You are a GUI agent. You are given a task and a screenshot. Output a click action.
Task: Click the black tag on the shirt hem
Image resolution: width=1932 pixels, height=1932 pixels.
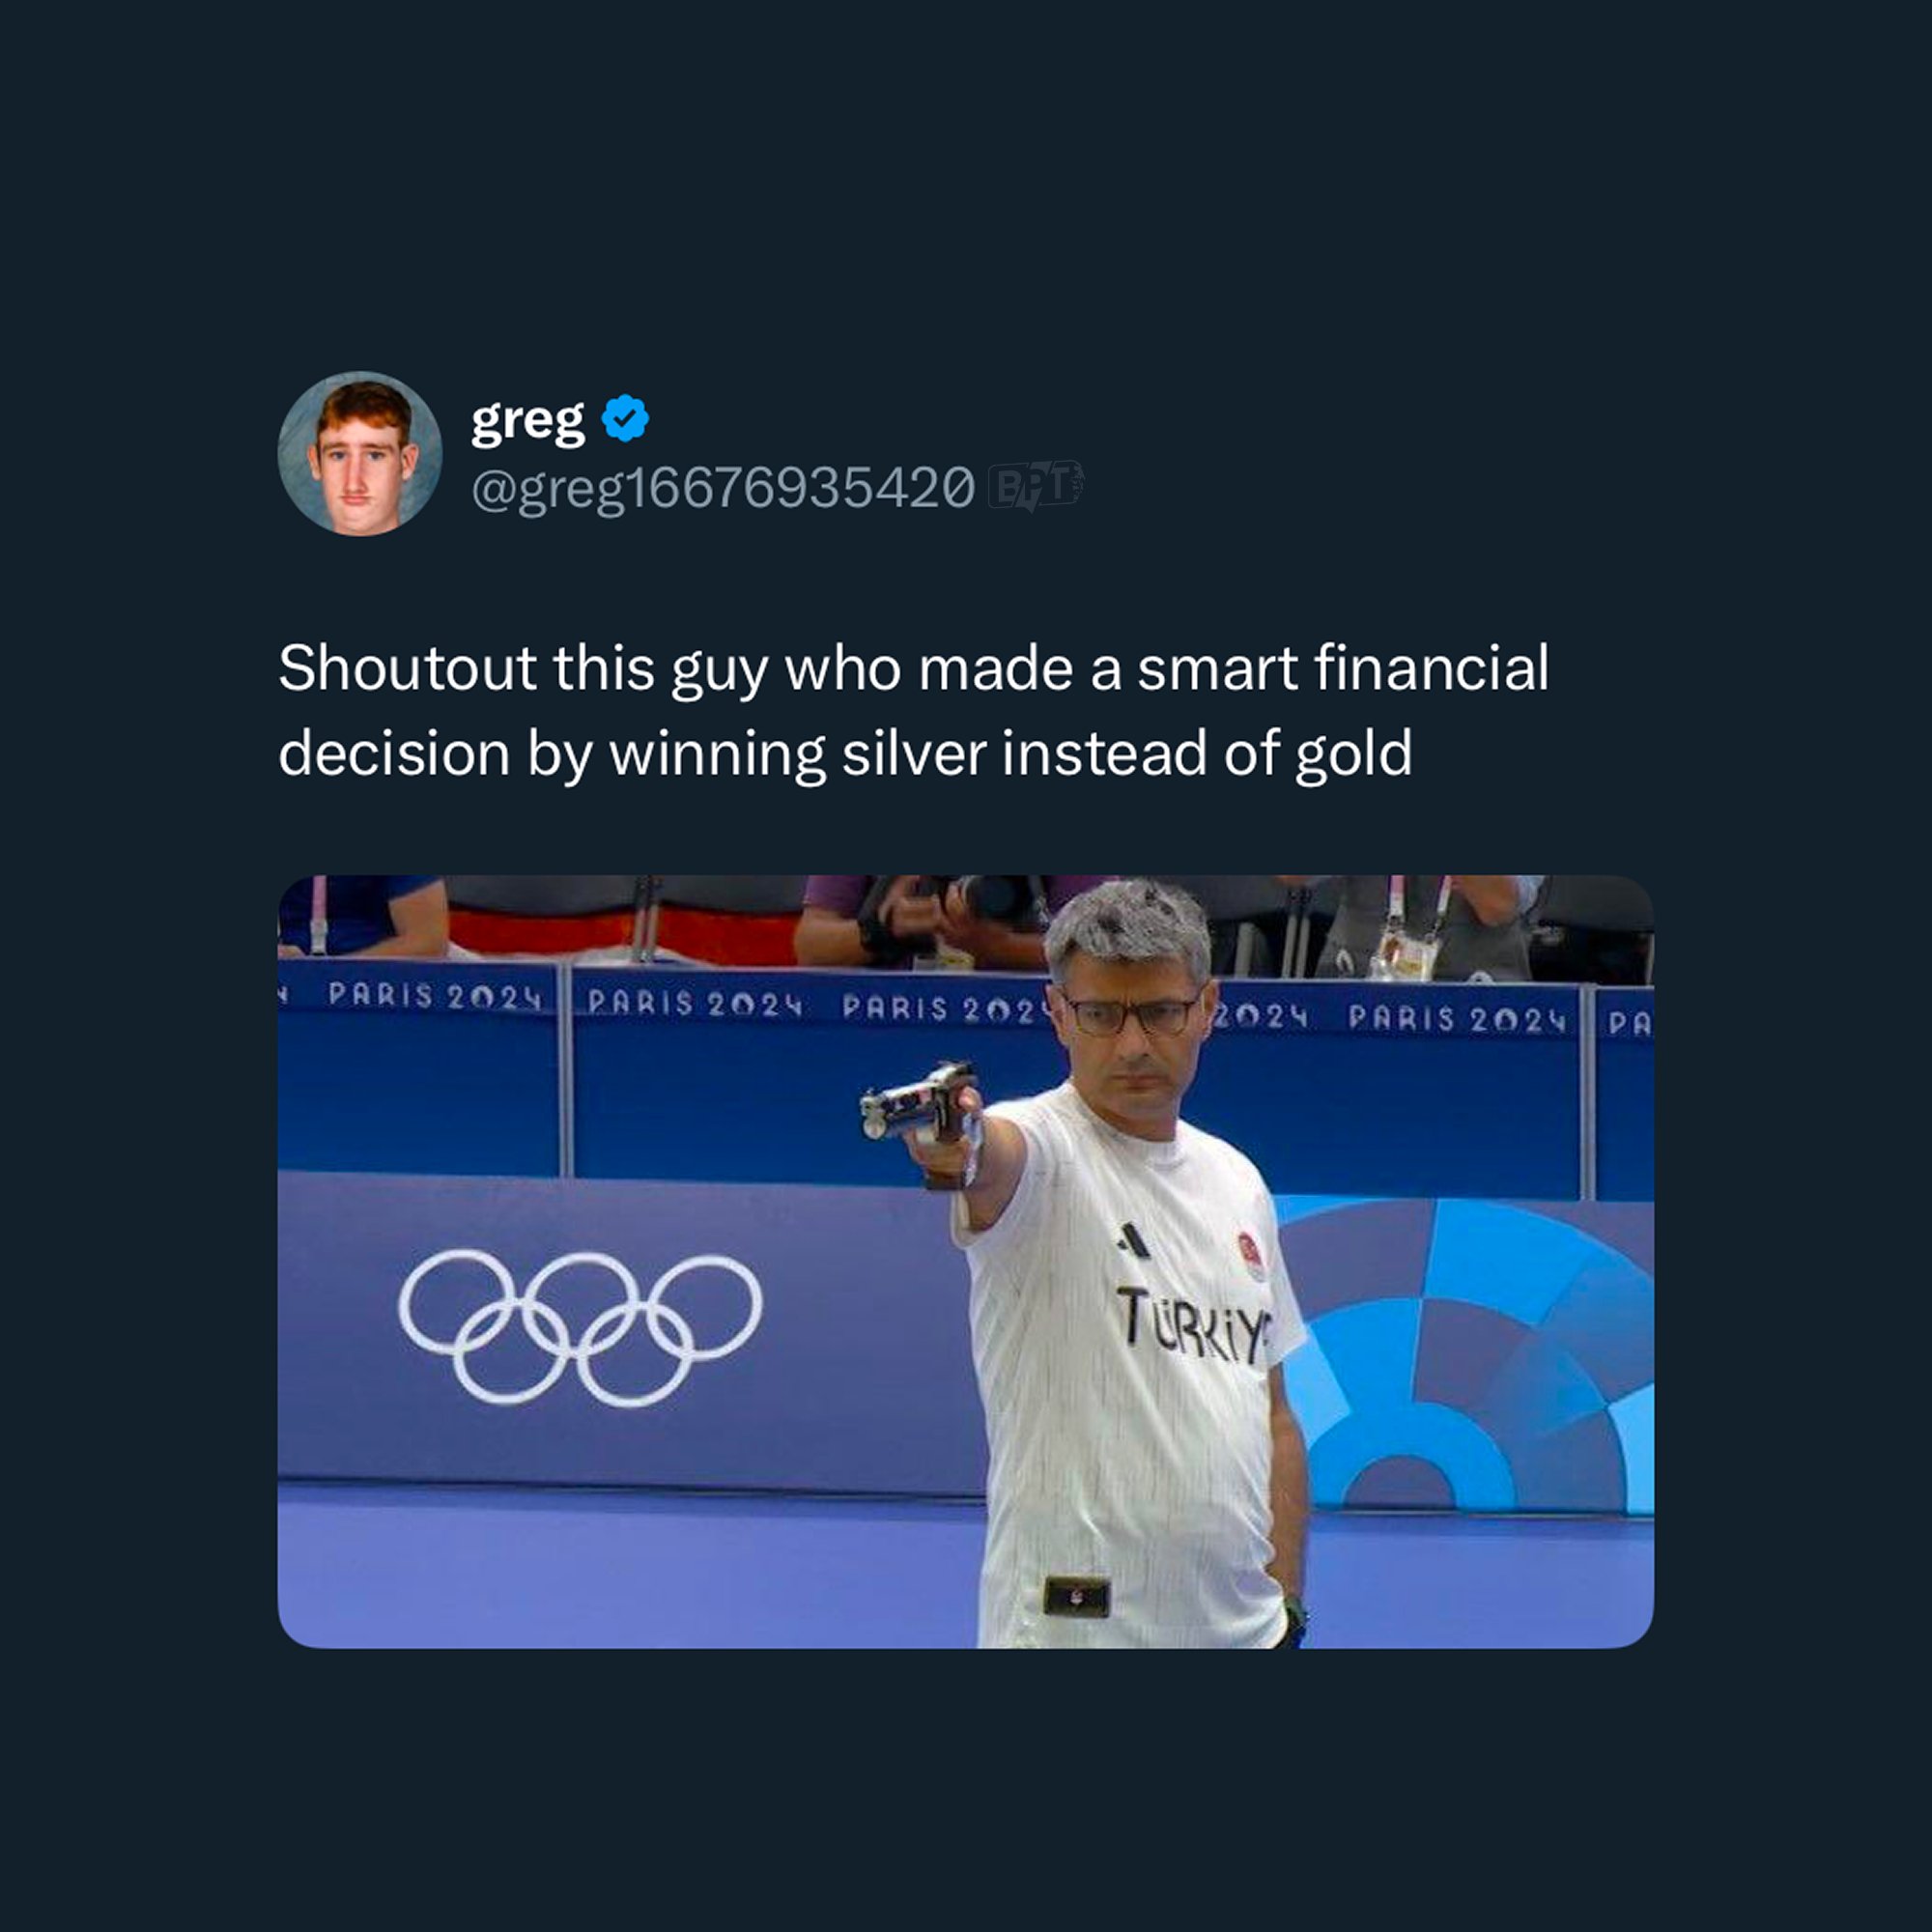tap(1076, 1595)
